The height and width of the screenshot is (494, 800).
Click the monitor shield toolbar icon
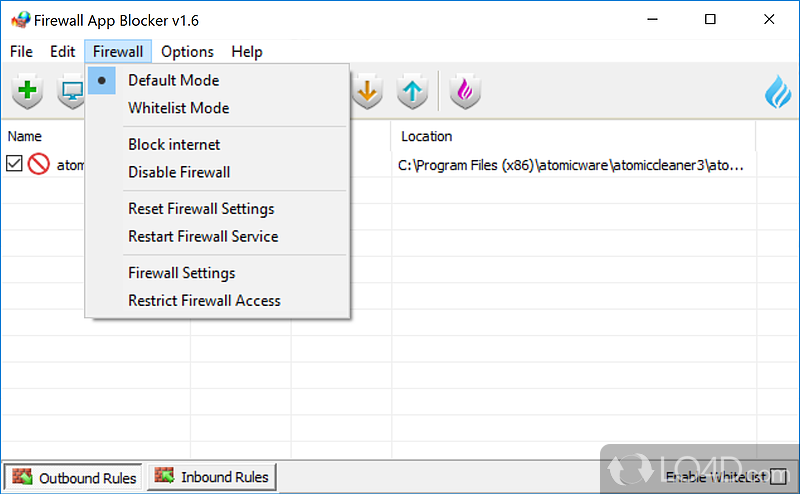coord(71,92)
